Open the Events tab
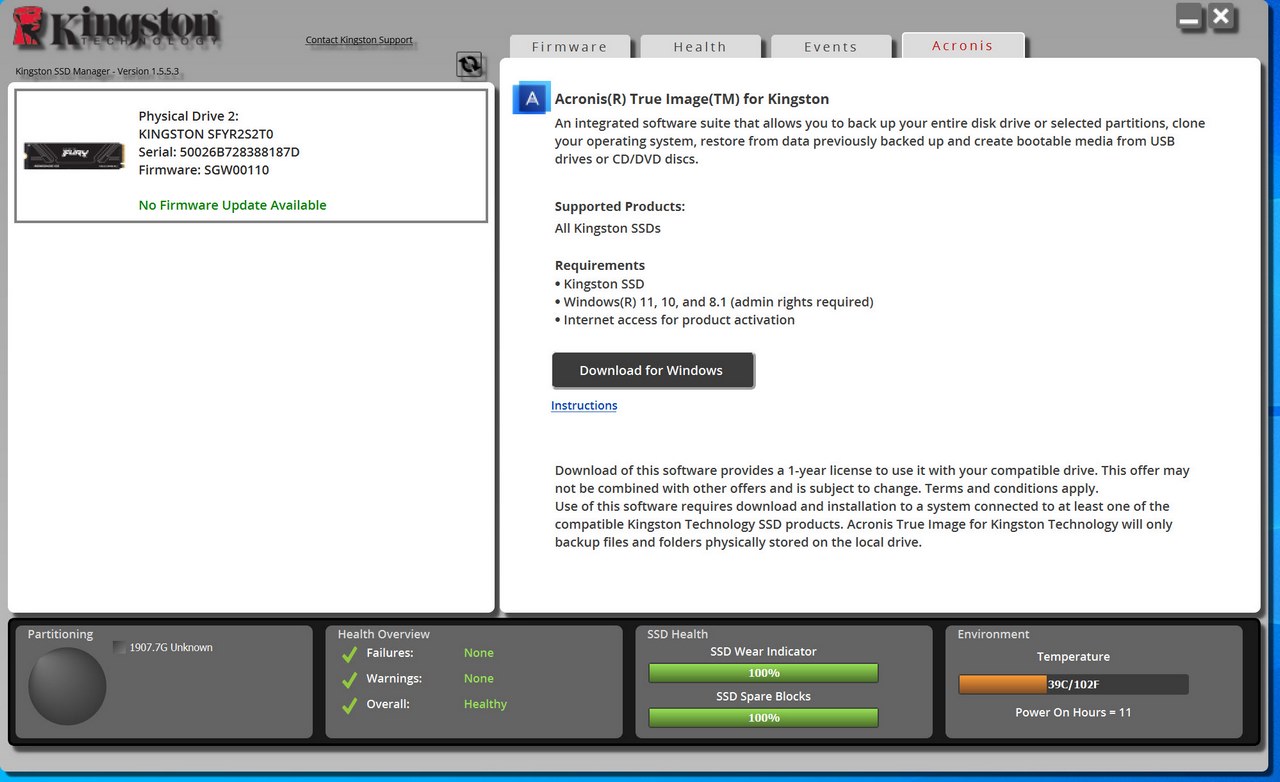1280x782 pixels. (x=831, y=47)
